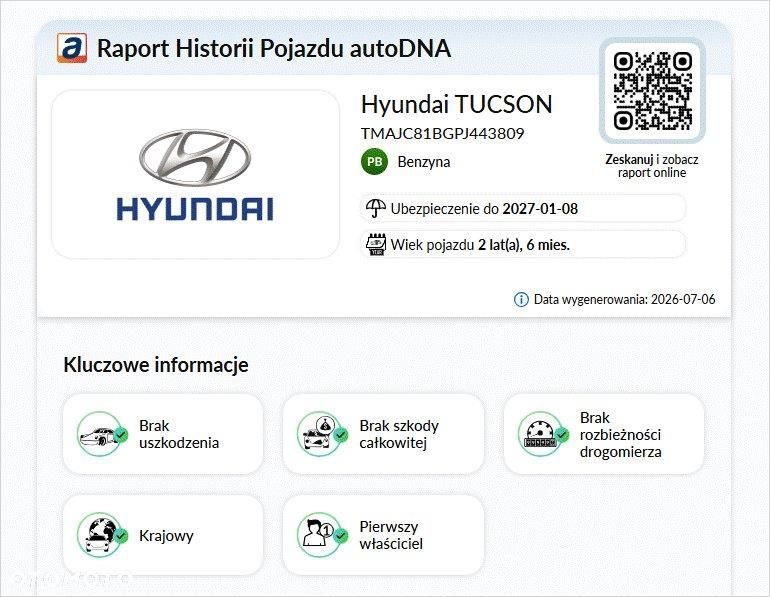The image size is (770, 597).
Task: Click the first owner person icon
Action: point(321,535)
